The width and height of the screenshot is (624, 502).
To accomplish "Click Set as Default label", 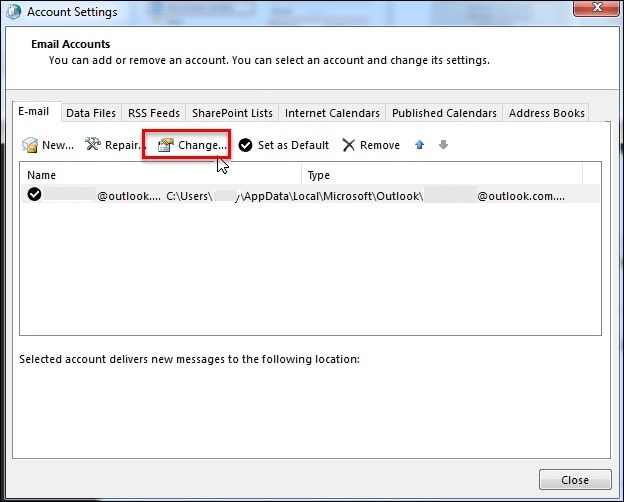I will click(x=293, y=145).
